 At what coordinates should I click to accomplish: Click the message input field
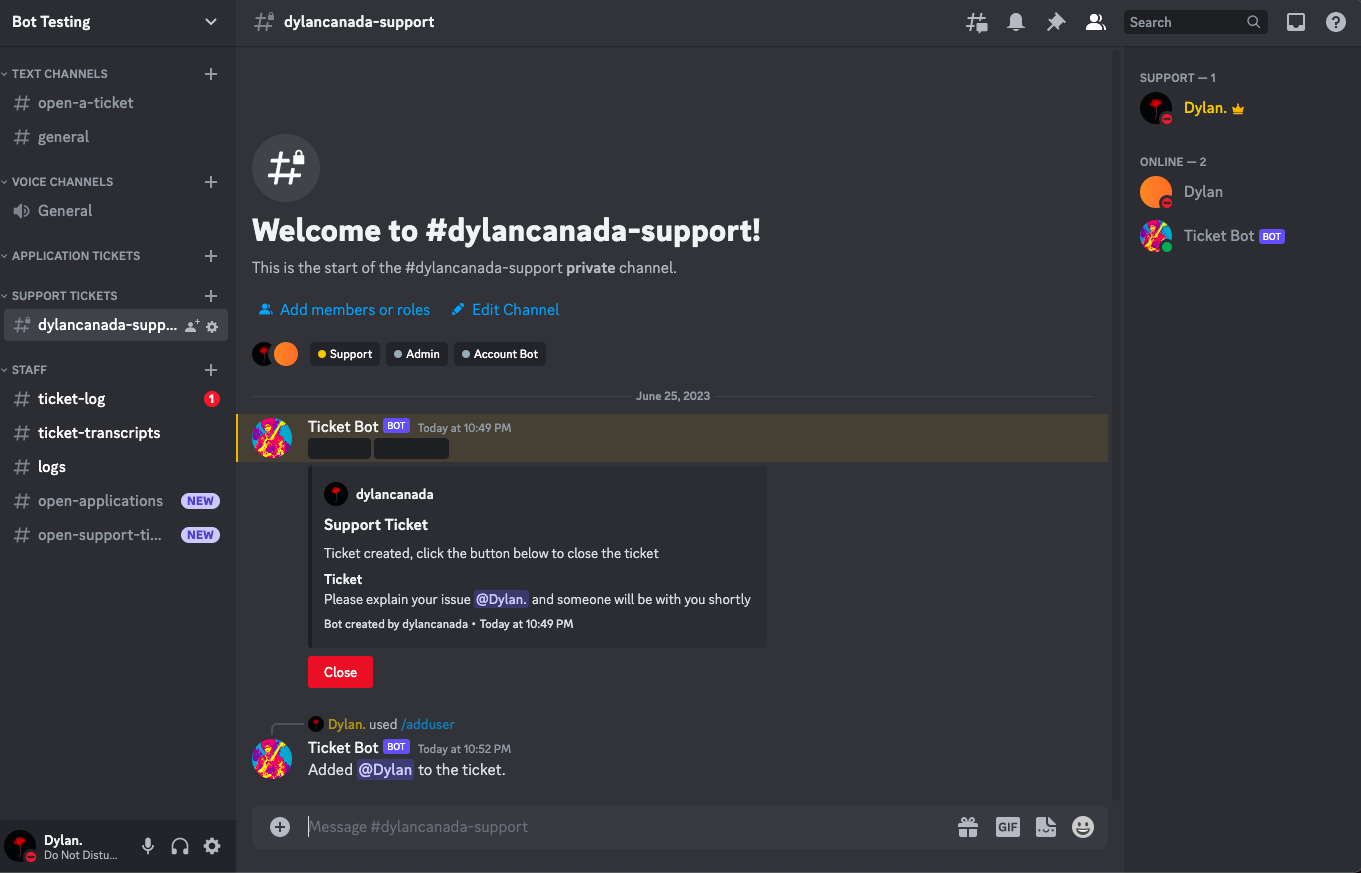[600, 826]
